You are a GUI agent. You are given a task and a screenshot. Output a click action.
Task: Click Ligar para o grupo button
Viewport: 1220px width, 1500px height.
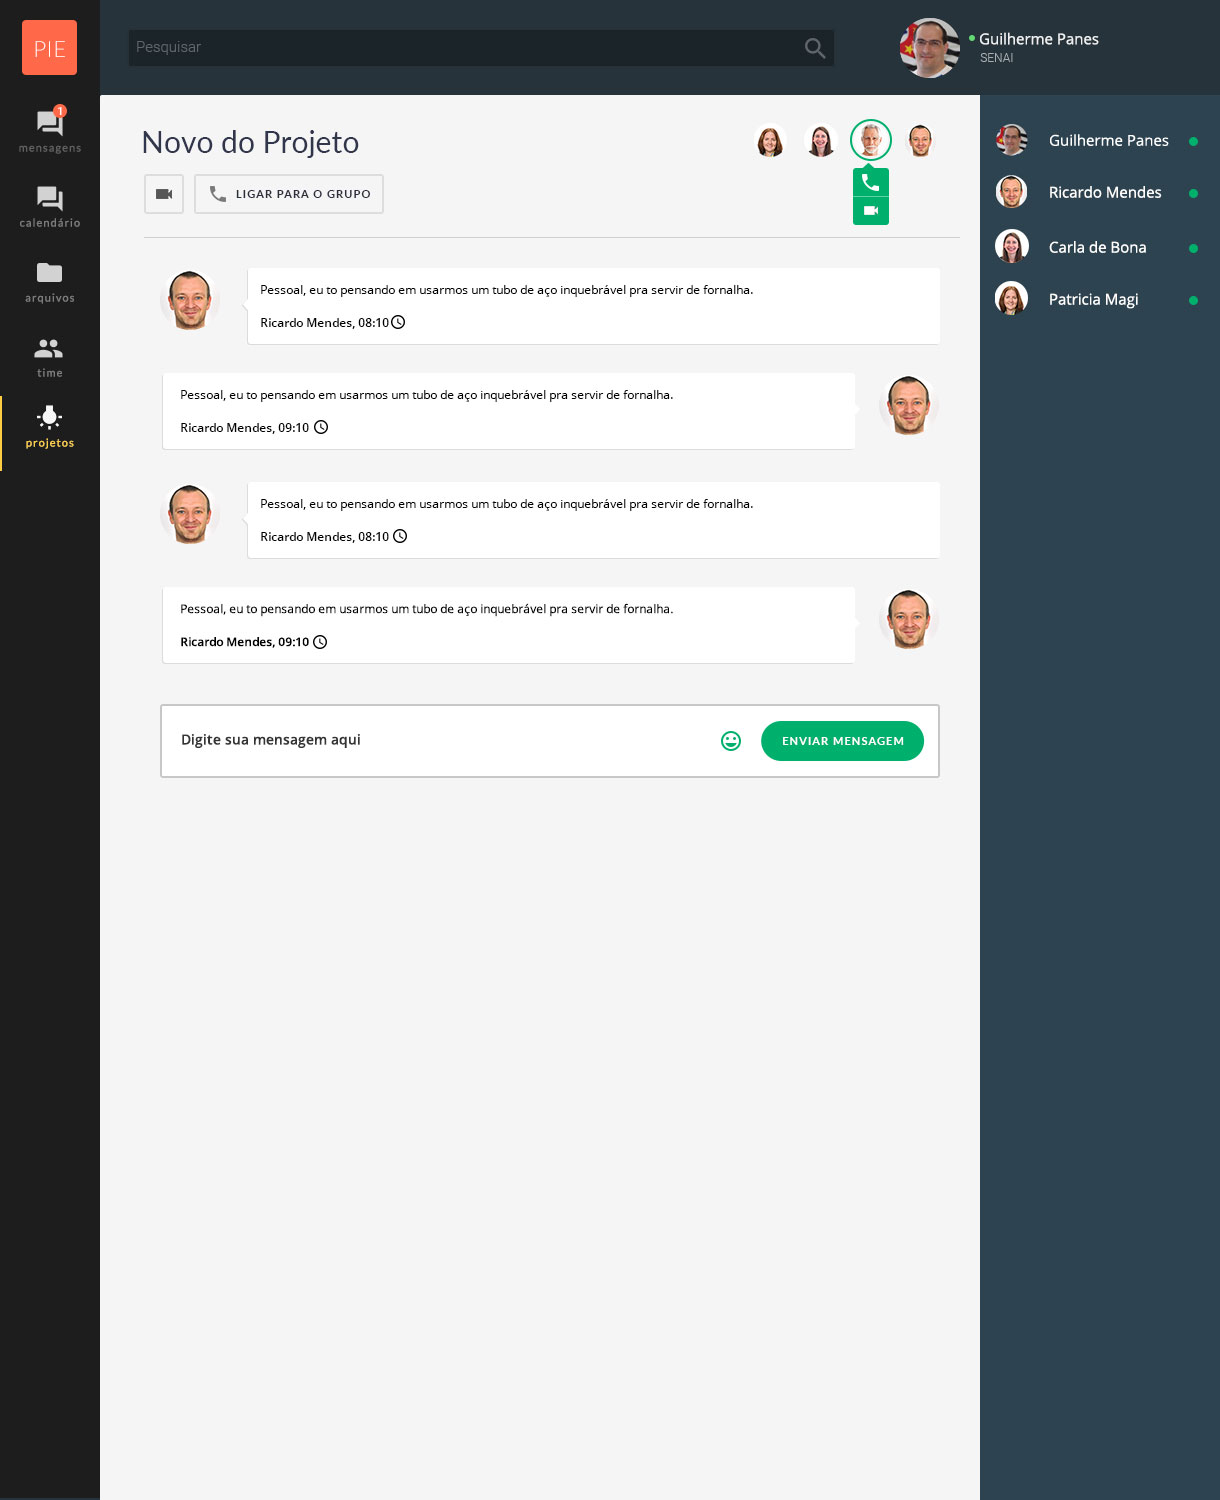click(x=289, y=194)
